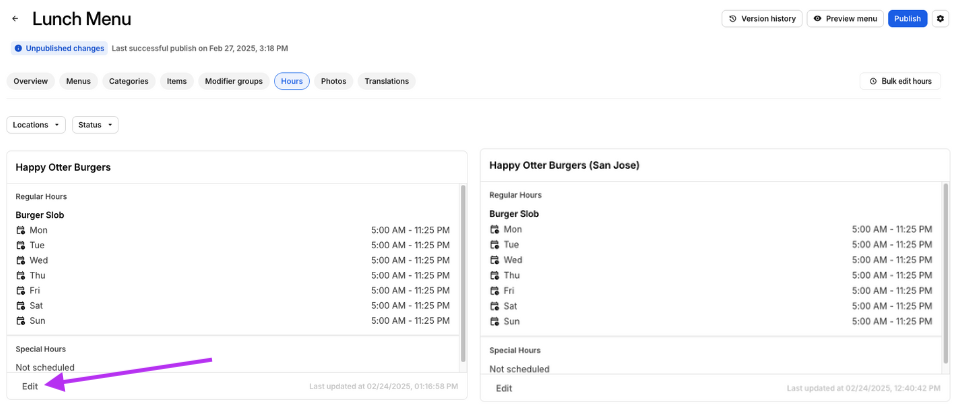Open the Translations tab
962x414 pixels.
click(386, 81)
